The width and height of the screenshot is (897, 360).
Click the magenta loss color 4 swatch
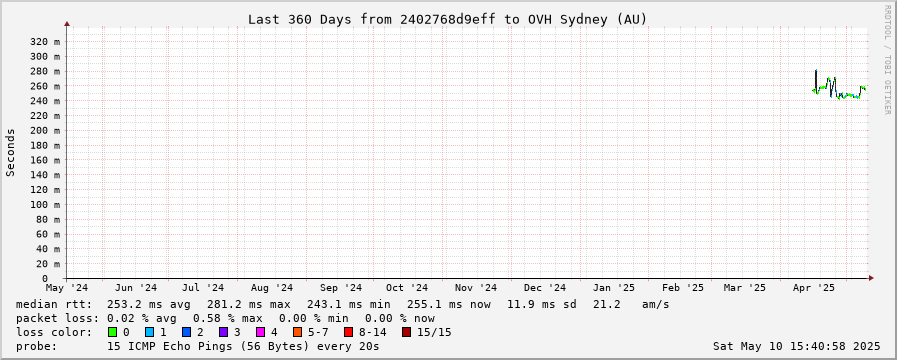point(260,332)
